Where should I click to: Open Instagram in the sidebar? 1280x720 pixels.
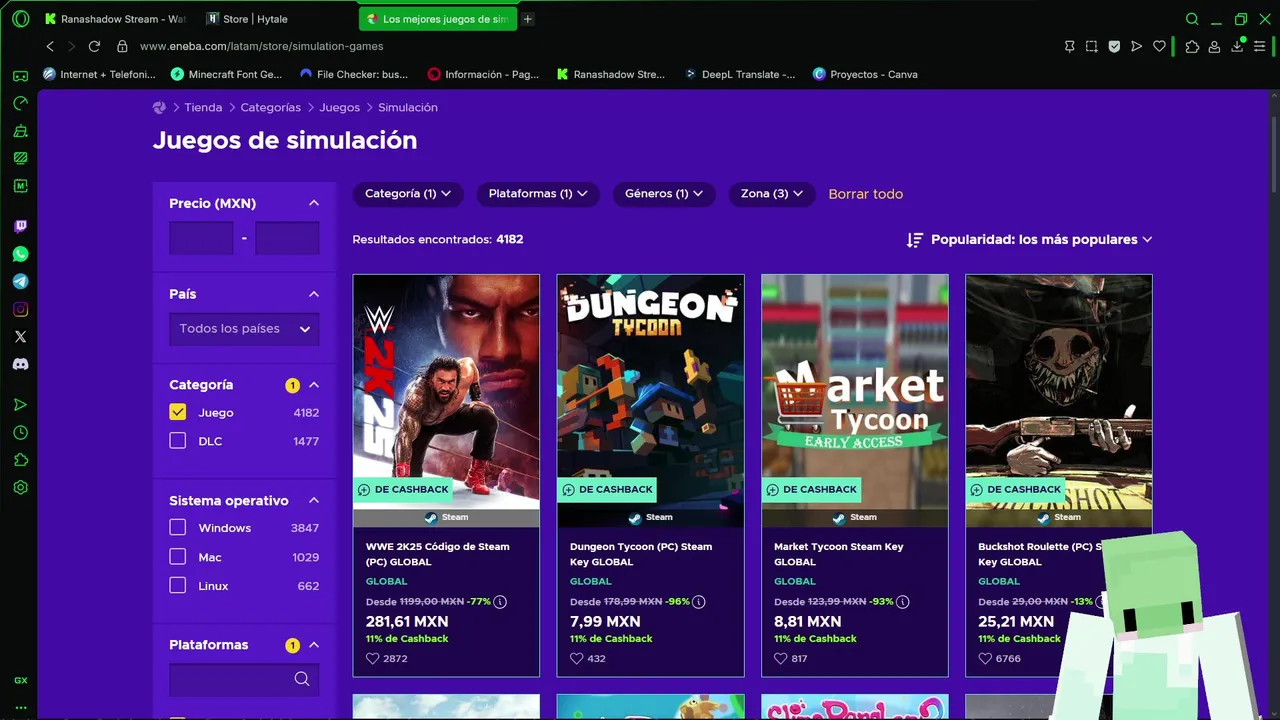[20, 309]
